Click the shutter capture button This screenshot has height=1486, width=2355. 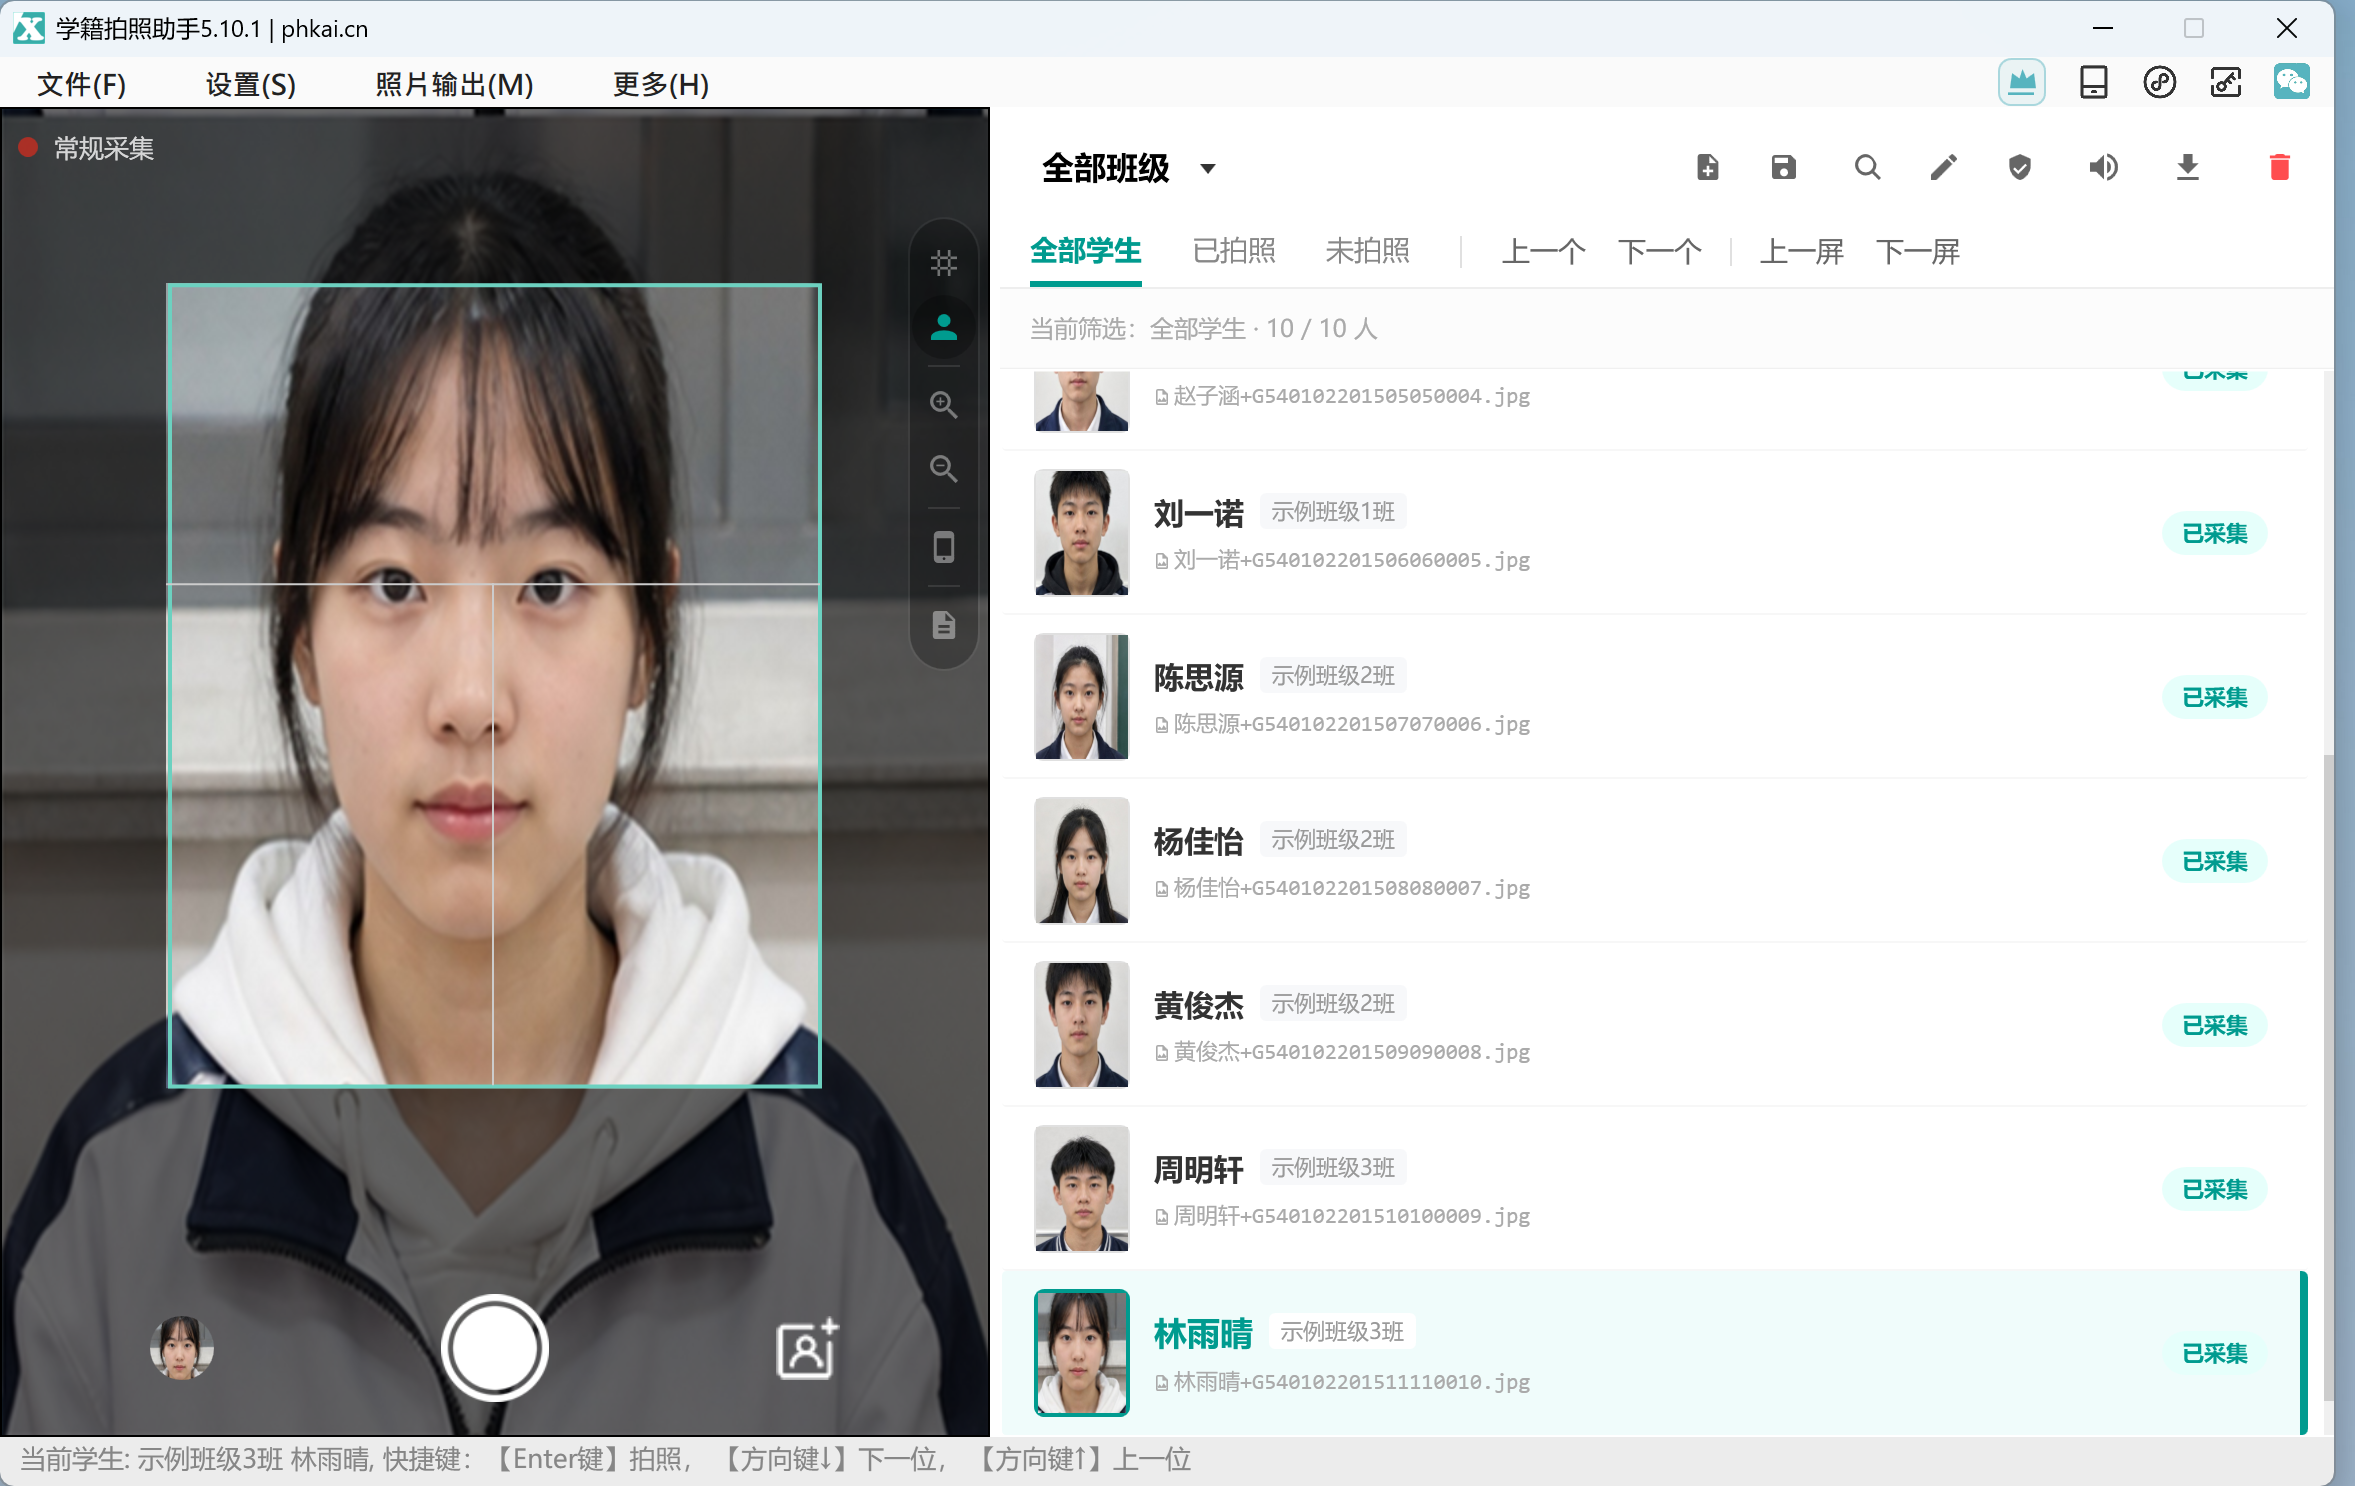pyautogui.click(x=494, y=1347)
